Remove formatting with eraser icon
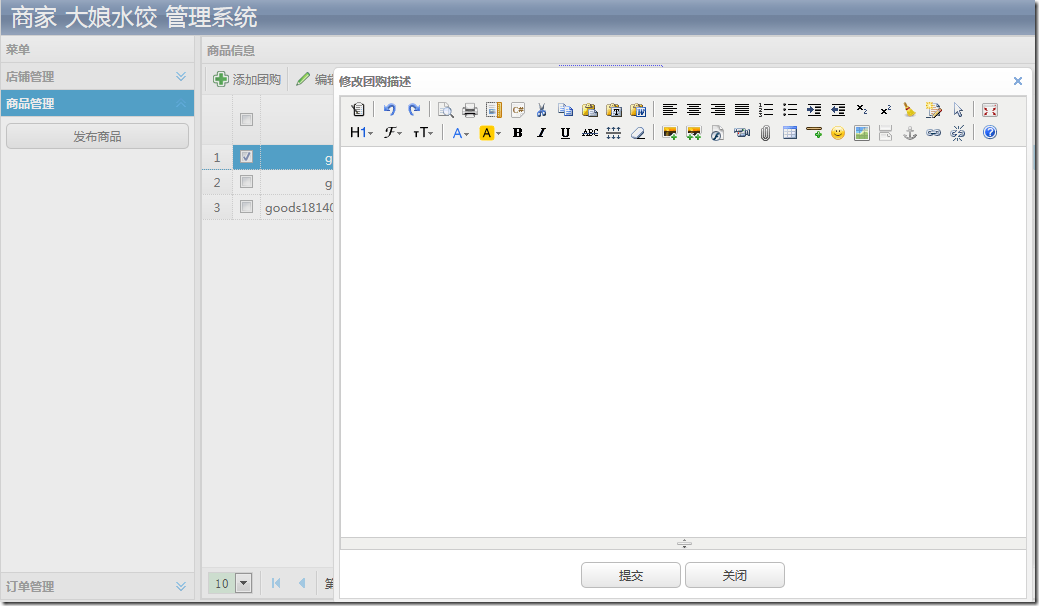This screenshot has height=606, width=1039. pyautogui.click(x=637, y=132)
